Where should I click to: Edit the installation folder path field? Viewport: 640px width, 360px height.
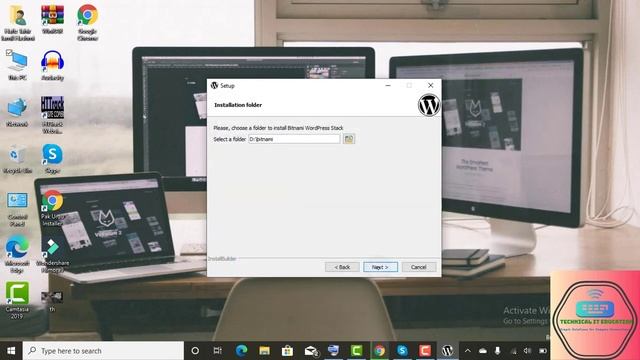294,139
